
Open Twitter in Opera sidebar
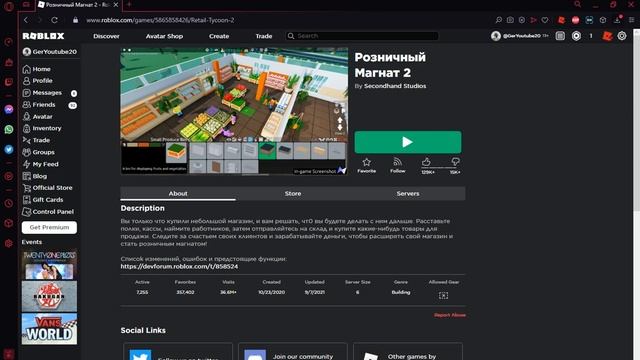tap(9, 149)
